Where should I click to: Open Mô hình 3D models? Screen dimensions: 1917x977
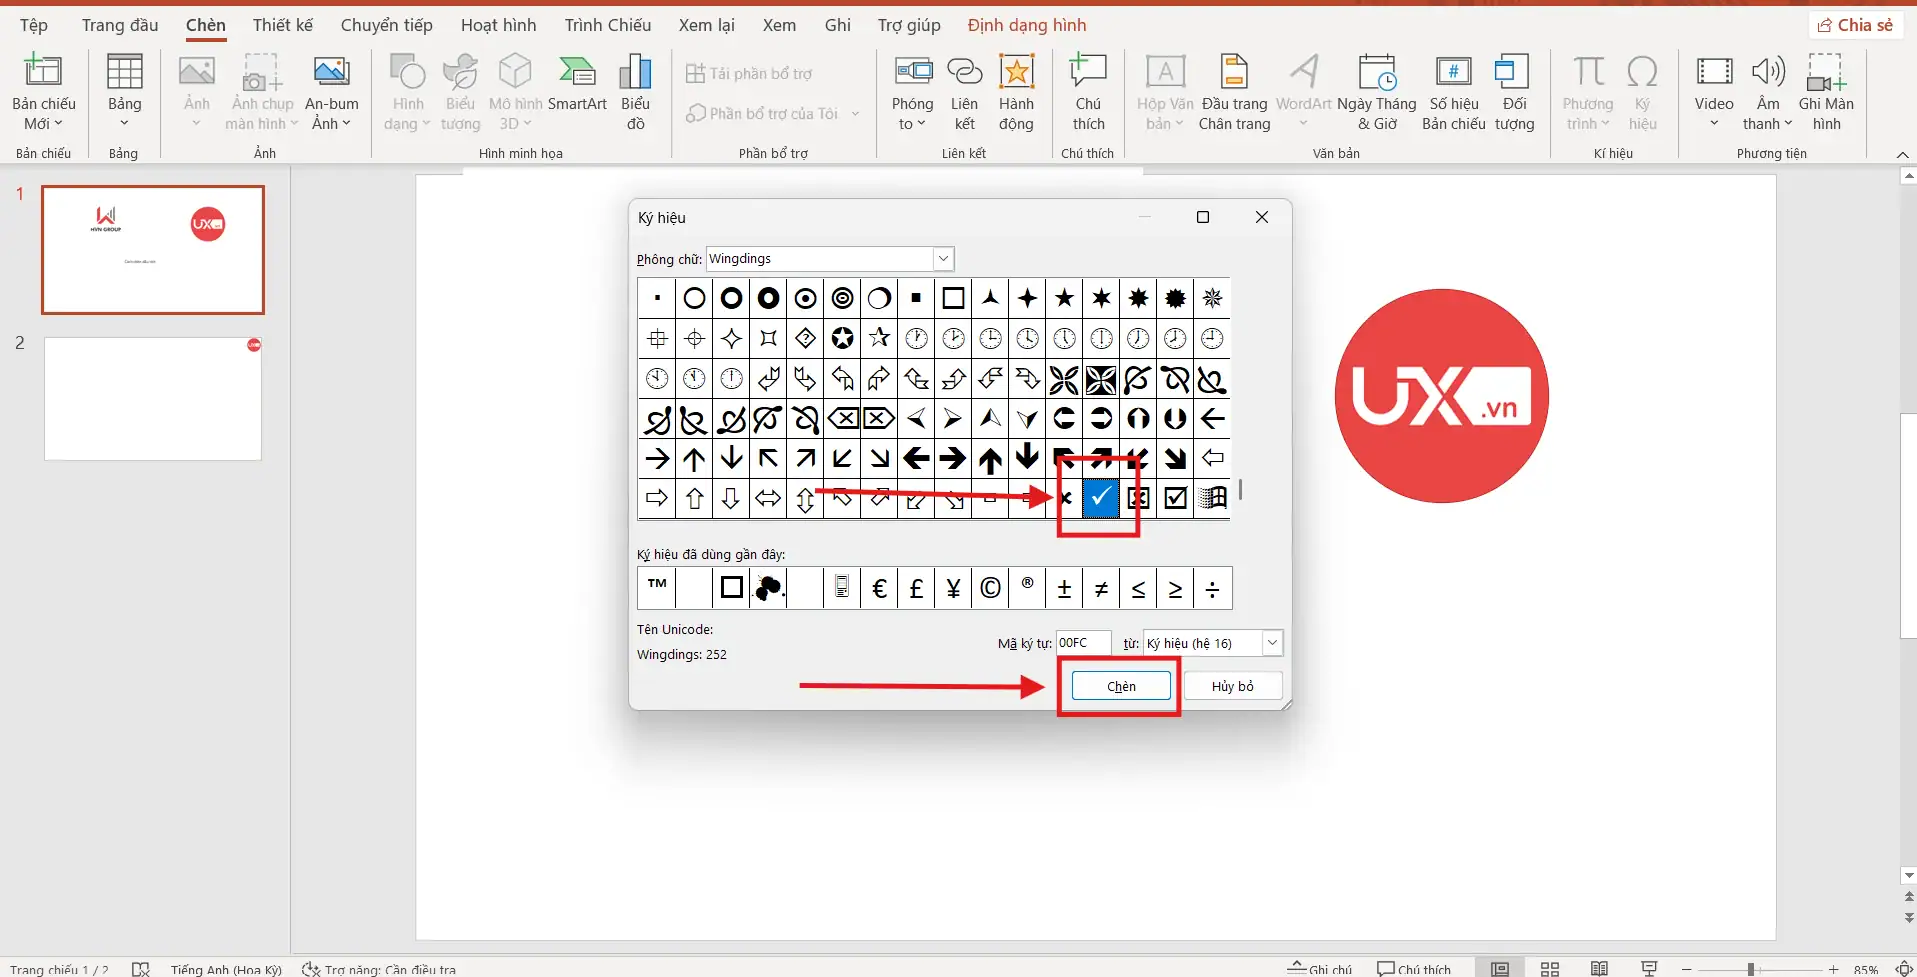515,91
